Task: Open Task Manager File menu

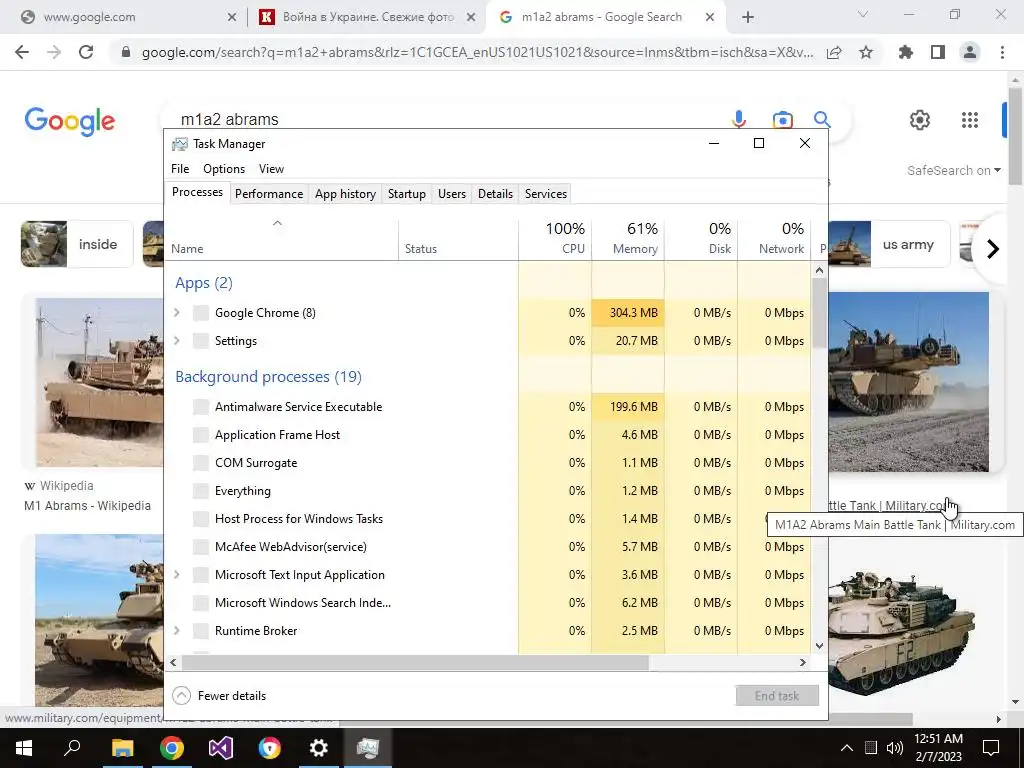Action: pos(180,168)
